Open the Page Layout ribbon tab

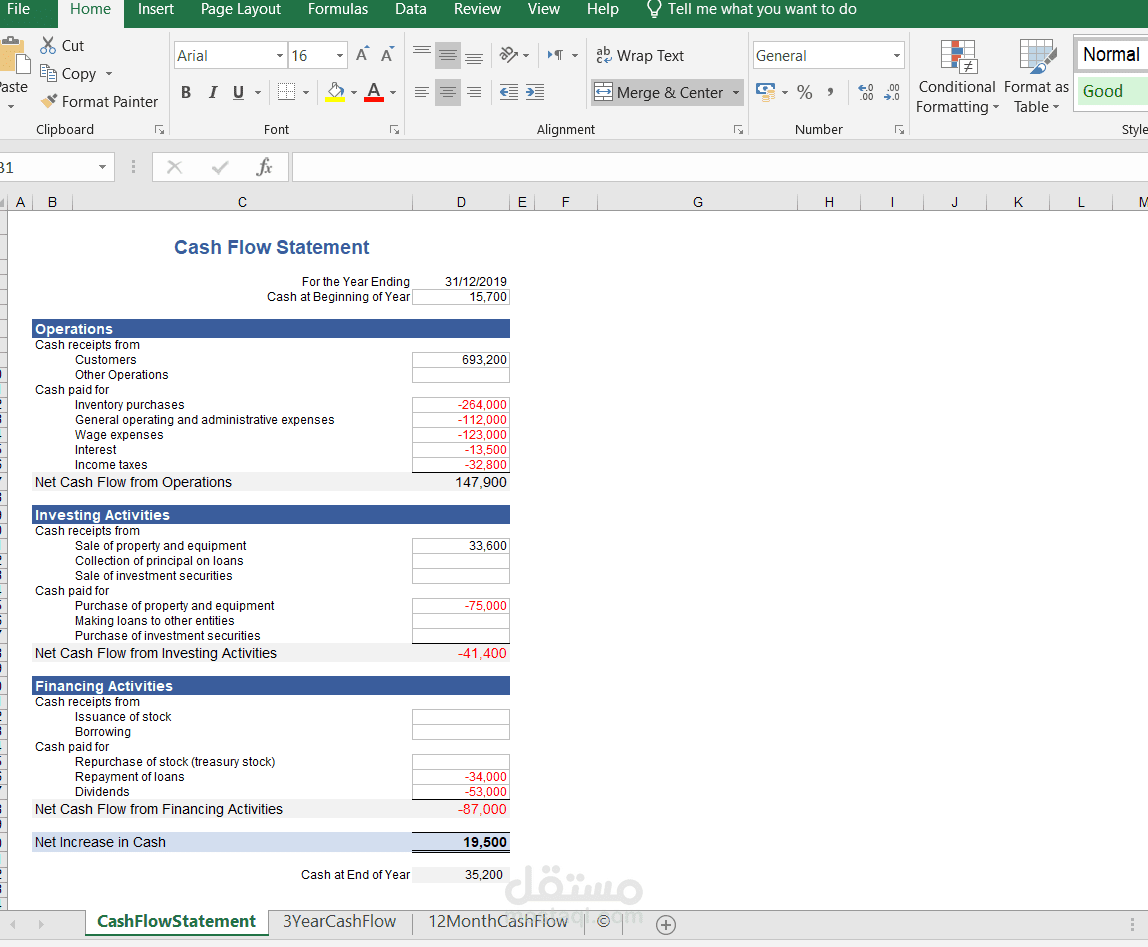coord(241,10)
